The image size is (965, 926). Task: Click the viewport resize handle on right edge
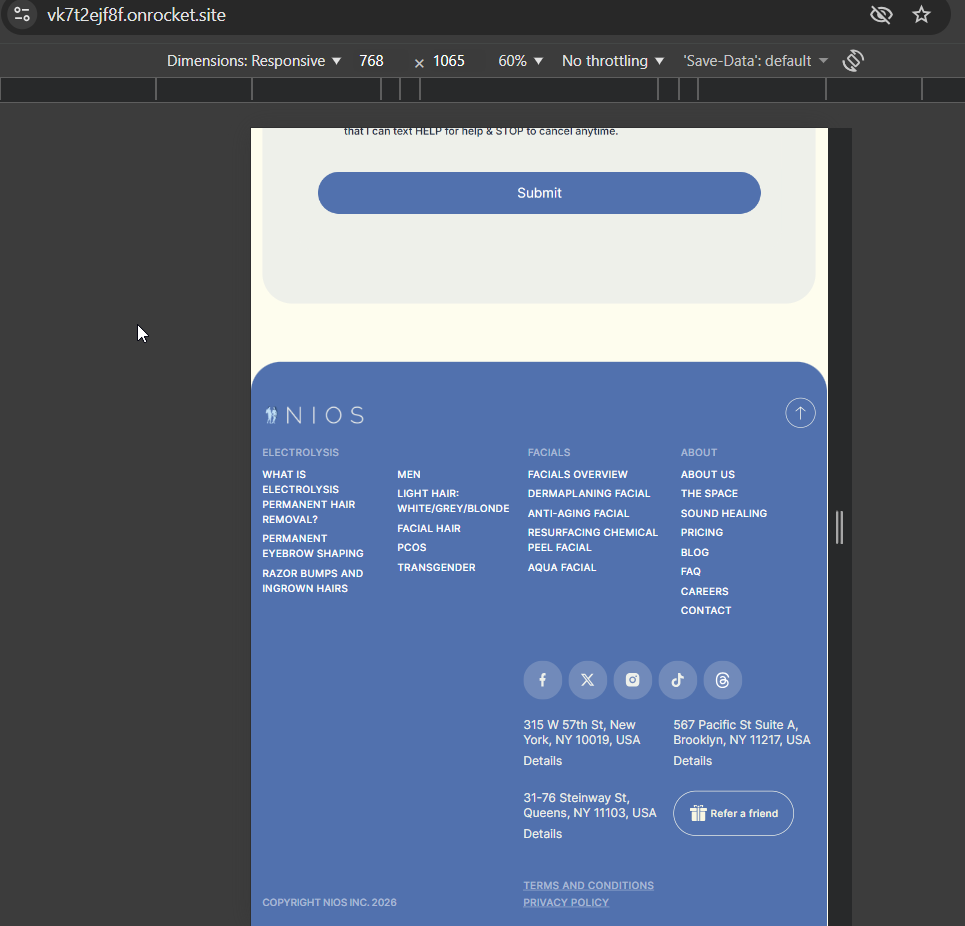(839, 527)
